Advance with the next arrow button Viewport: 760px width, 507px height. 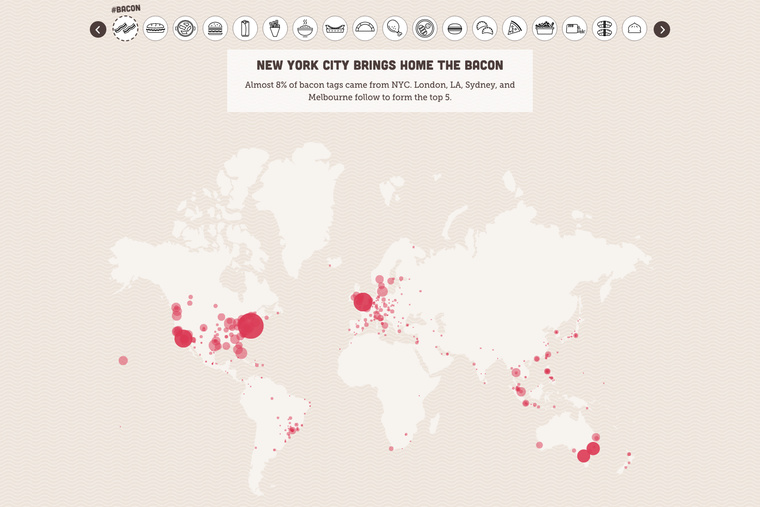[662, 29]
